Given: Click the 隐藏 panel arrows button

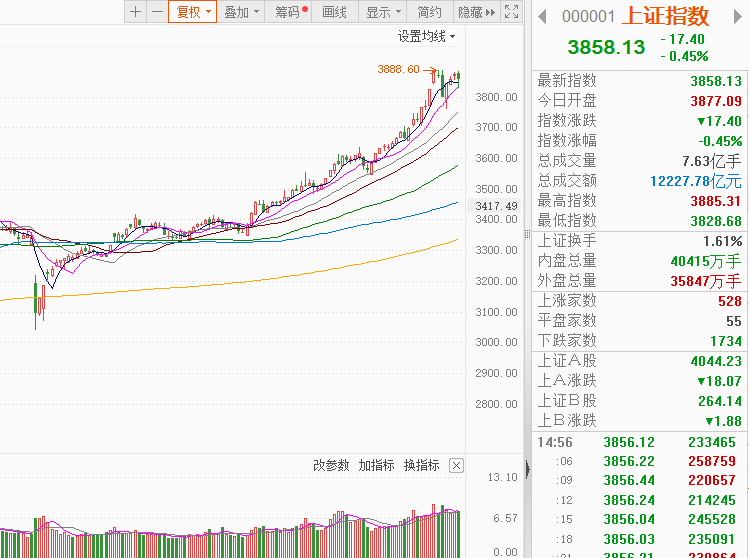Looking at the screenshot, I should point(476,11).
